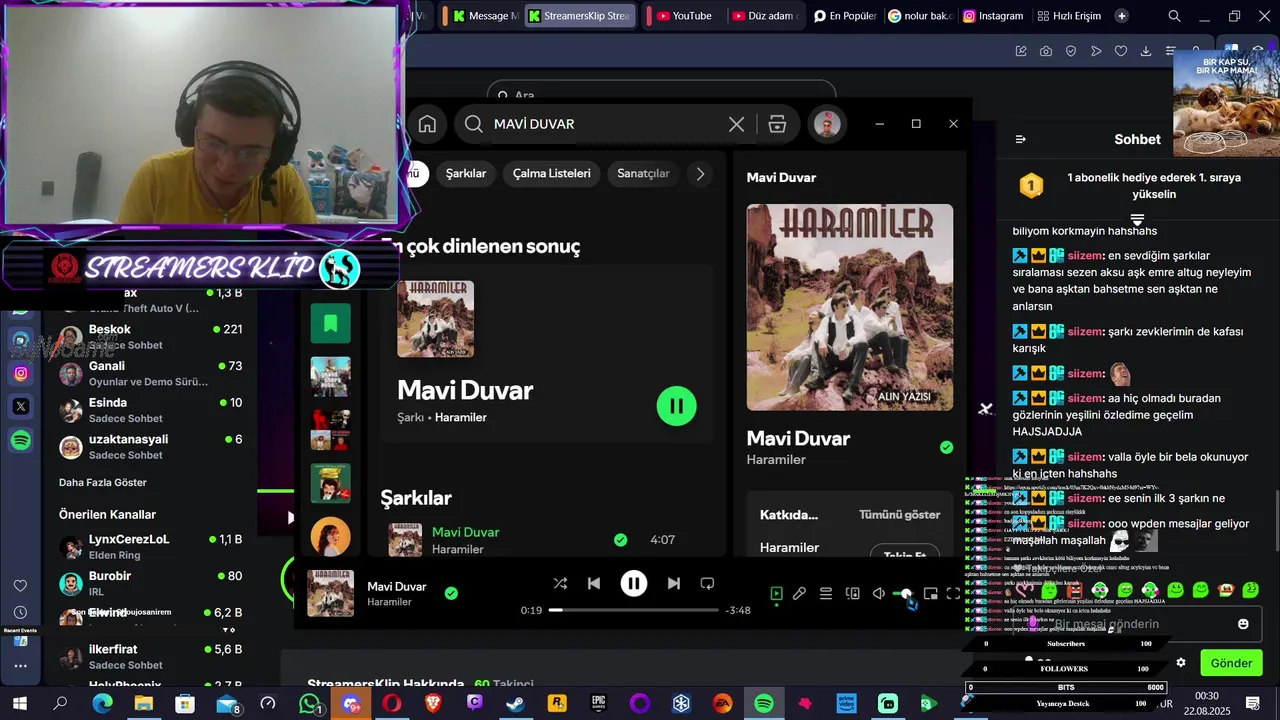Viewport: 1280px width, 720px height.
Task: Click Tümünü göster in credits card
Action: point(899,515)
